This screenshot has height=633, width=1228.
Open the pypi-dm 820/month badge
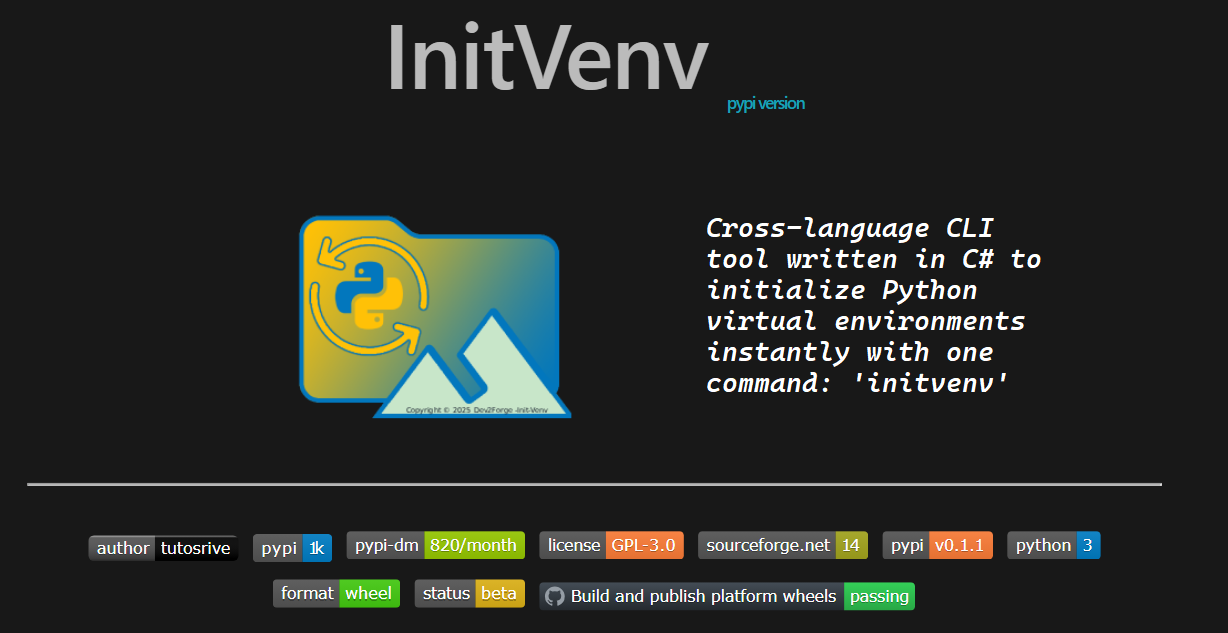click(435, 545)
